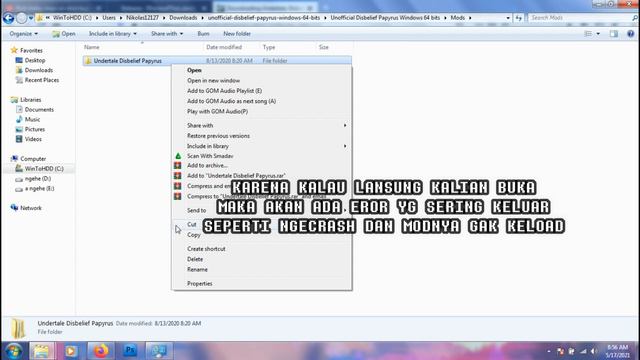This screenshot has width=640, height=360.
Task: Open Photoshop from the taskbar
Action: (130, 351)
